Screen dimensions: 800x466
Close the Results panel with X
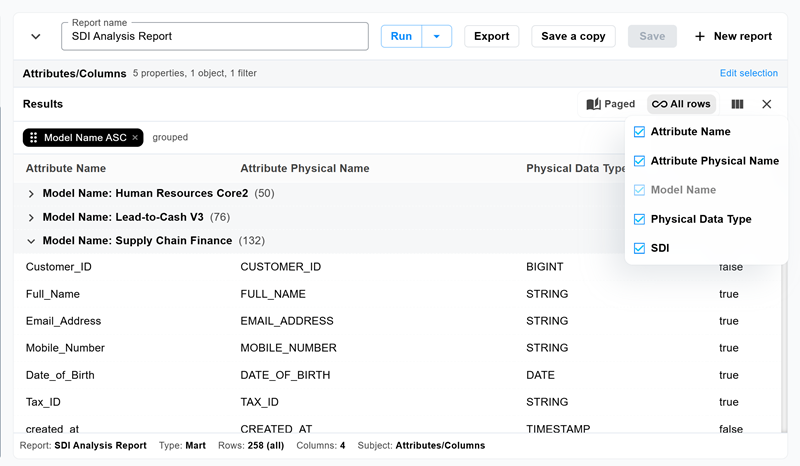766,104
